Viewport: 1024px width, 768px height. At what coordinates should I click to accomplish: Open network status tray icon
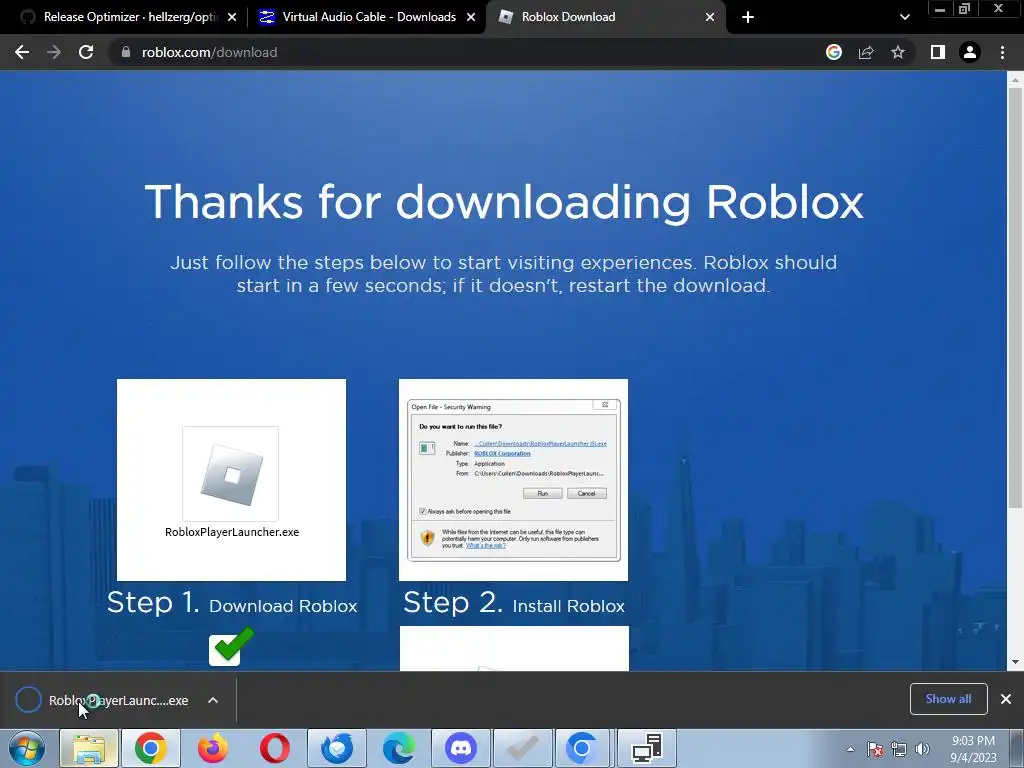(x=899, y=750)
